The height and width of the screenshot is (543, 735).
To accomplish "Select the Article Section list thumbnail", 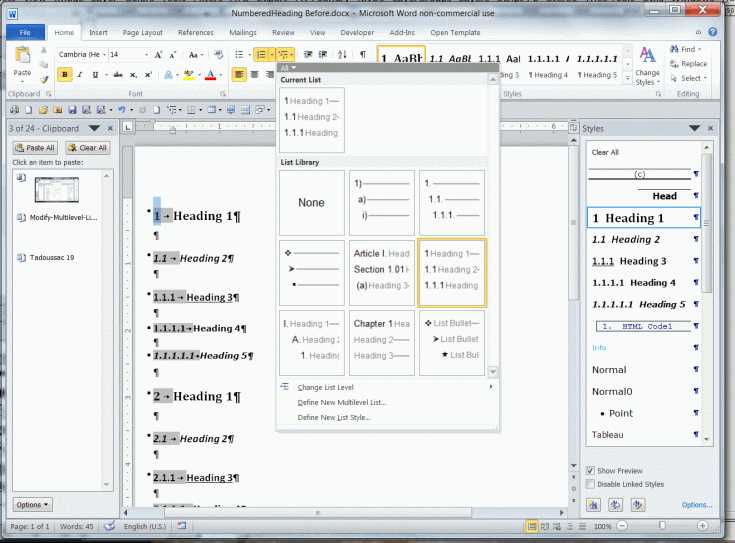I will (382, 273).
